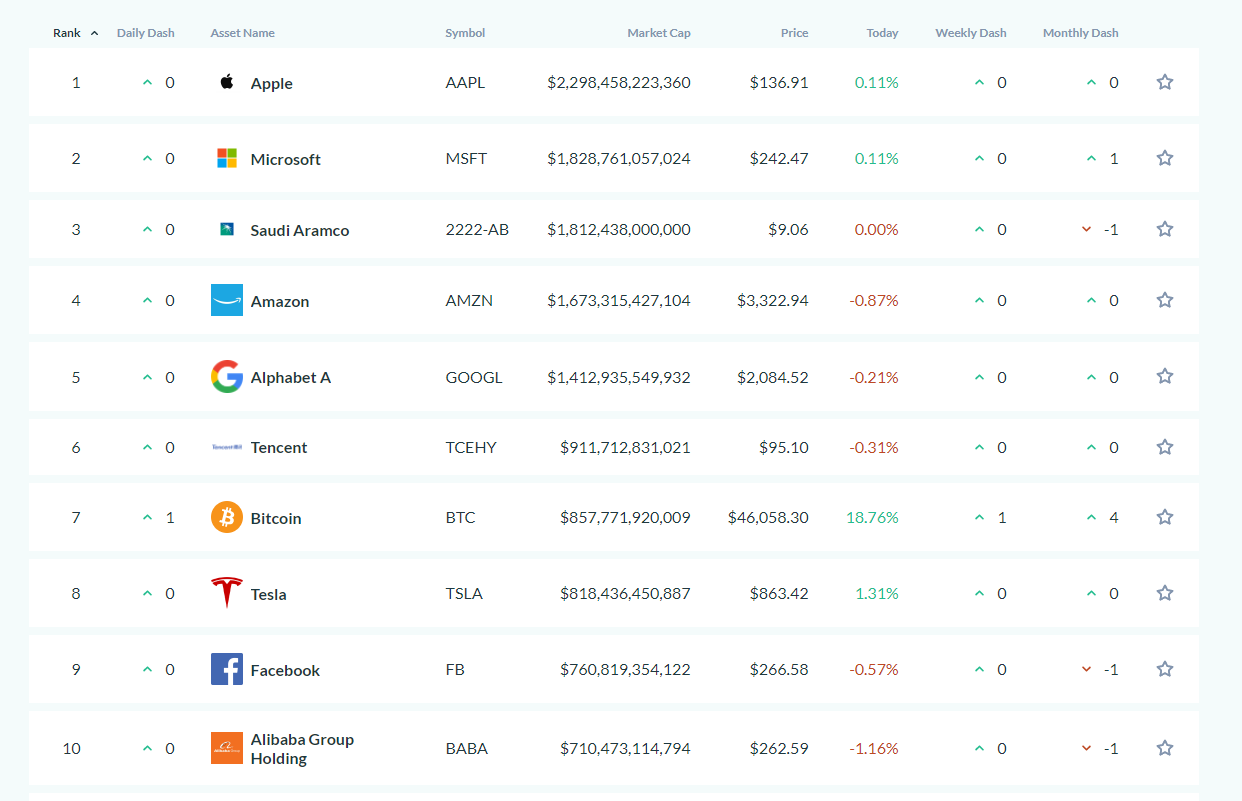Open the Bitcoin asset link

[x=276, y=518]
